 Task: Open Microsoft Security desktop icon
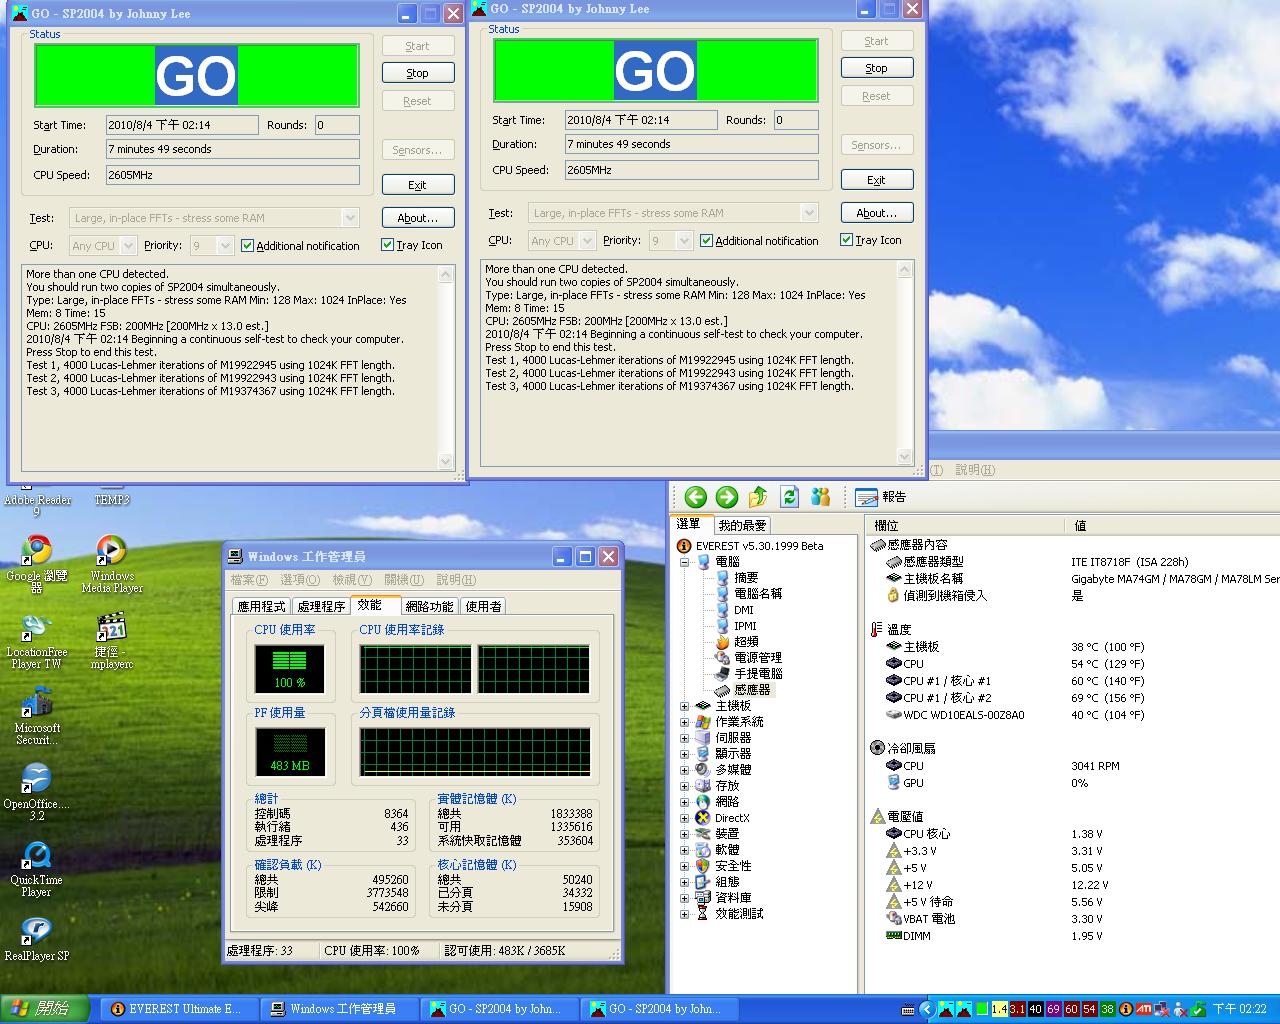[37, 717]
